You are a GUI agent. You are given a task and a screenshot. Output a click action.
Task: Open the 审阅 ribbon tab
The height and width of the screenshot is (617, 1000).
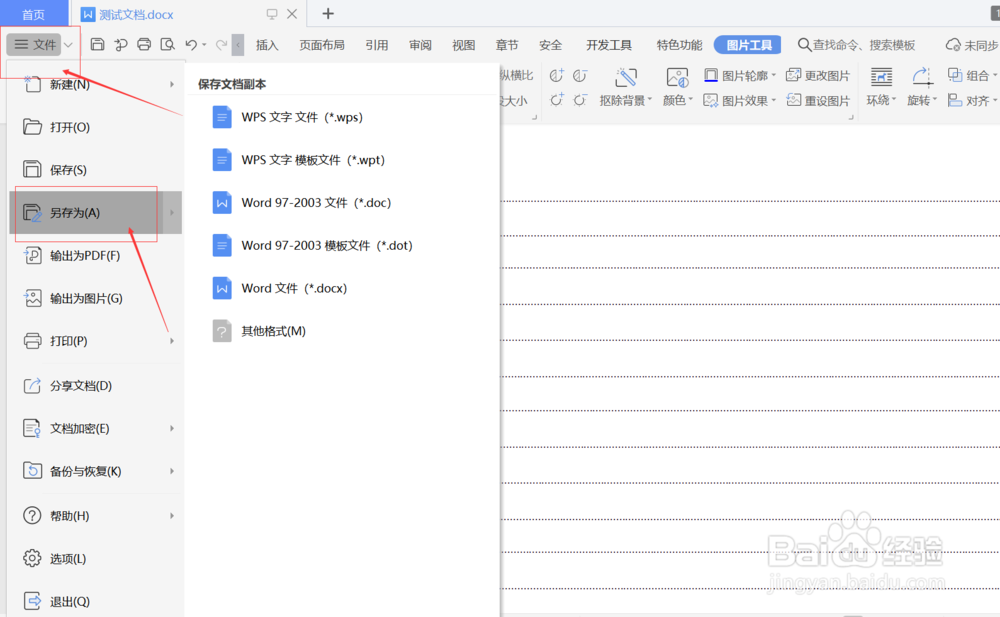(420, 45)
